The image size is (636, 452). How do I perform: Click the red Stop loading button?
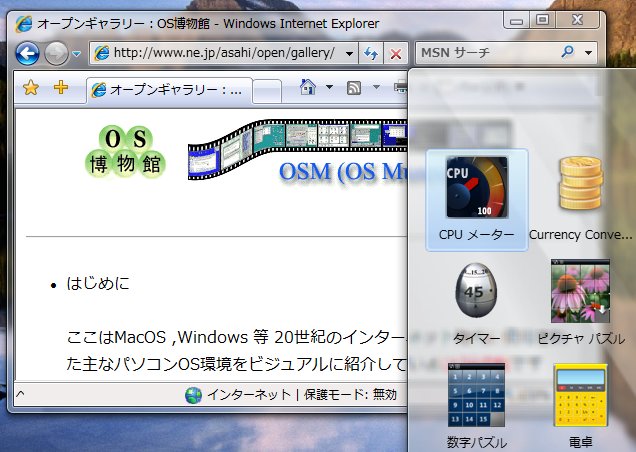[x=395, y=53]
